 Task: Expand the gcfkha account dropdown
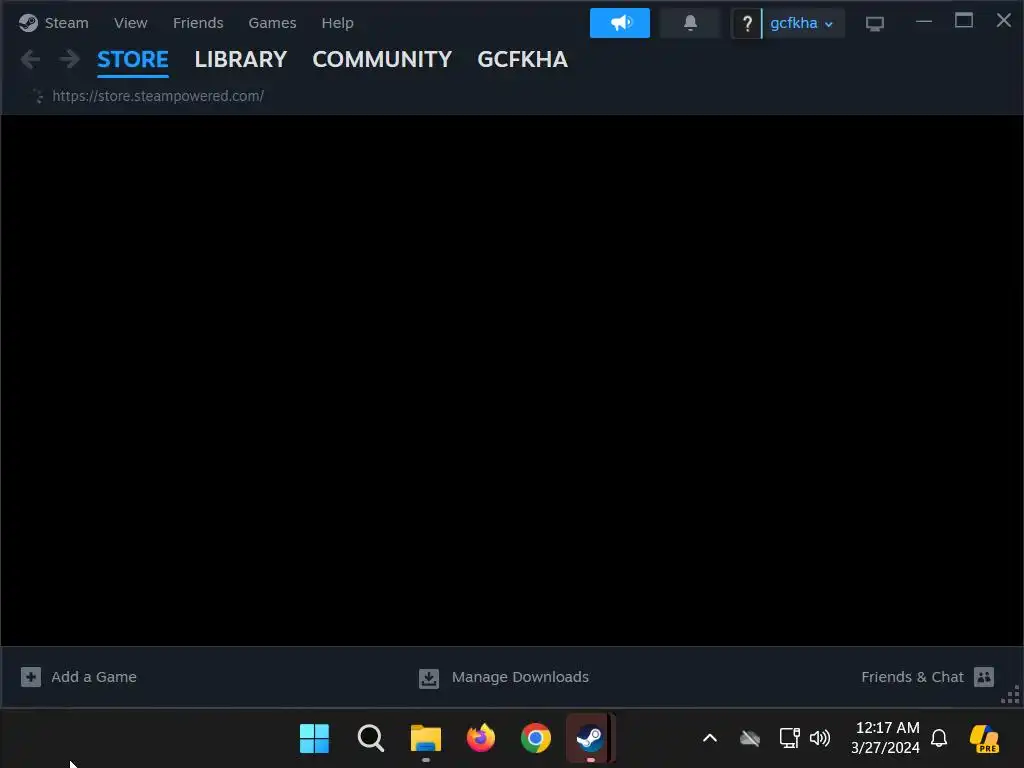(803, 24)
